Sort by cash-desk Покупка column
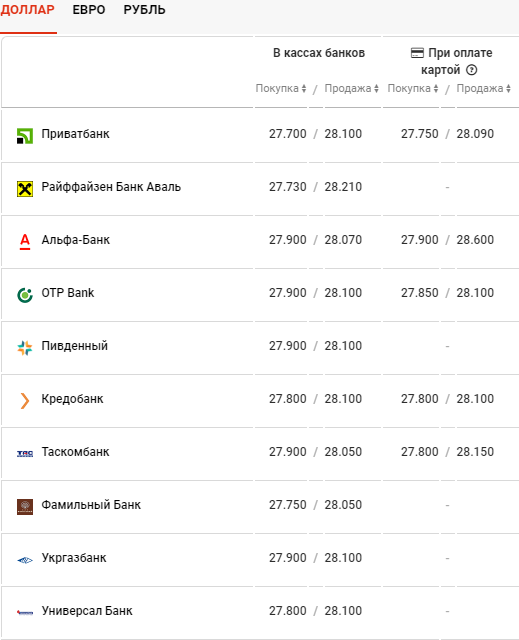 (x=281, y=88)
